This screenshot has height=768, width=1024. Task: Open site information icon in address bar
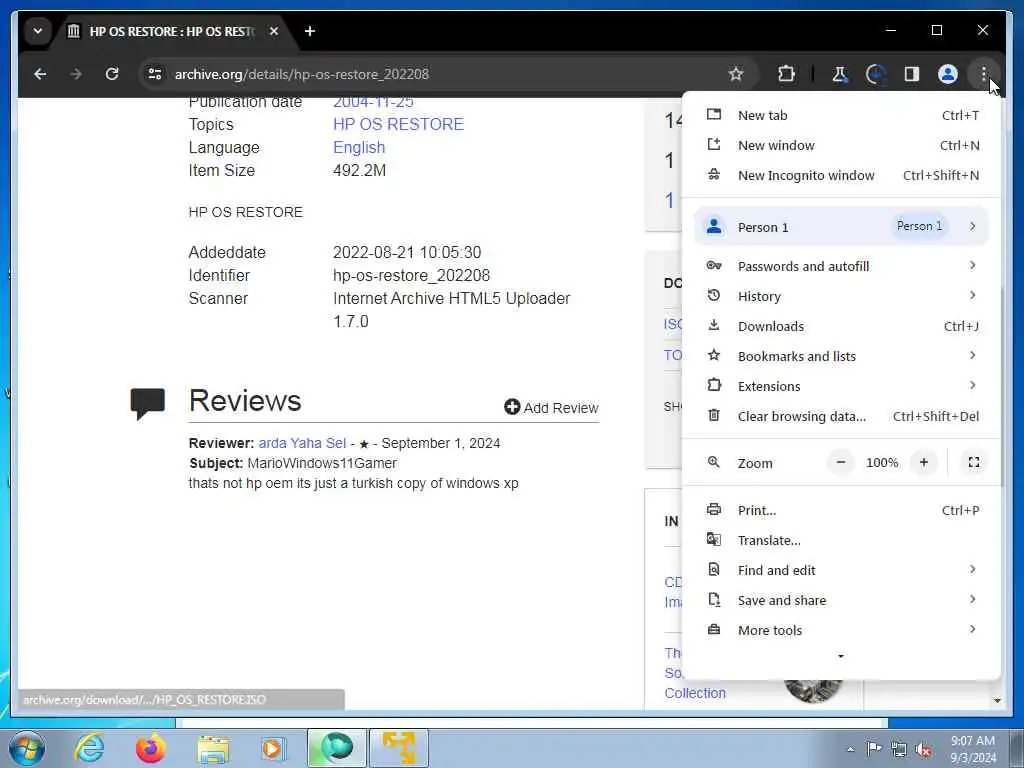point(155,74)
